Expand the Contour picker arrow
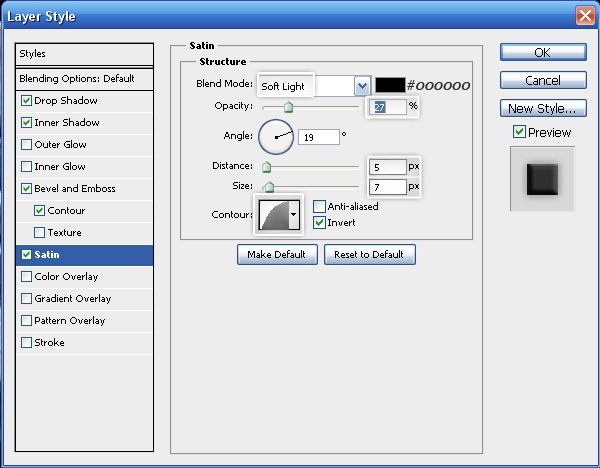600x468 pixels. coord(293,214)
